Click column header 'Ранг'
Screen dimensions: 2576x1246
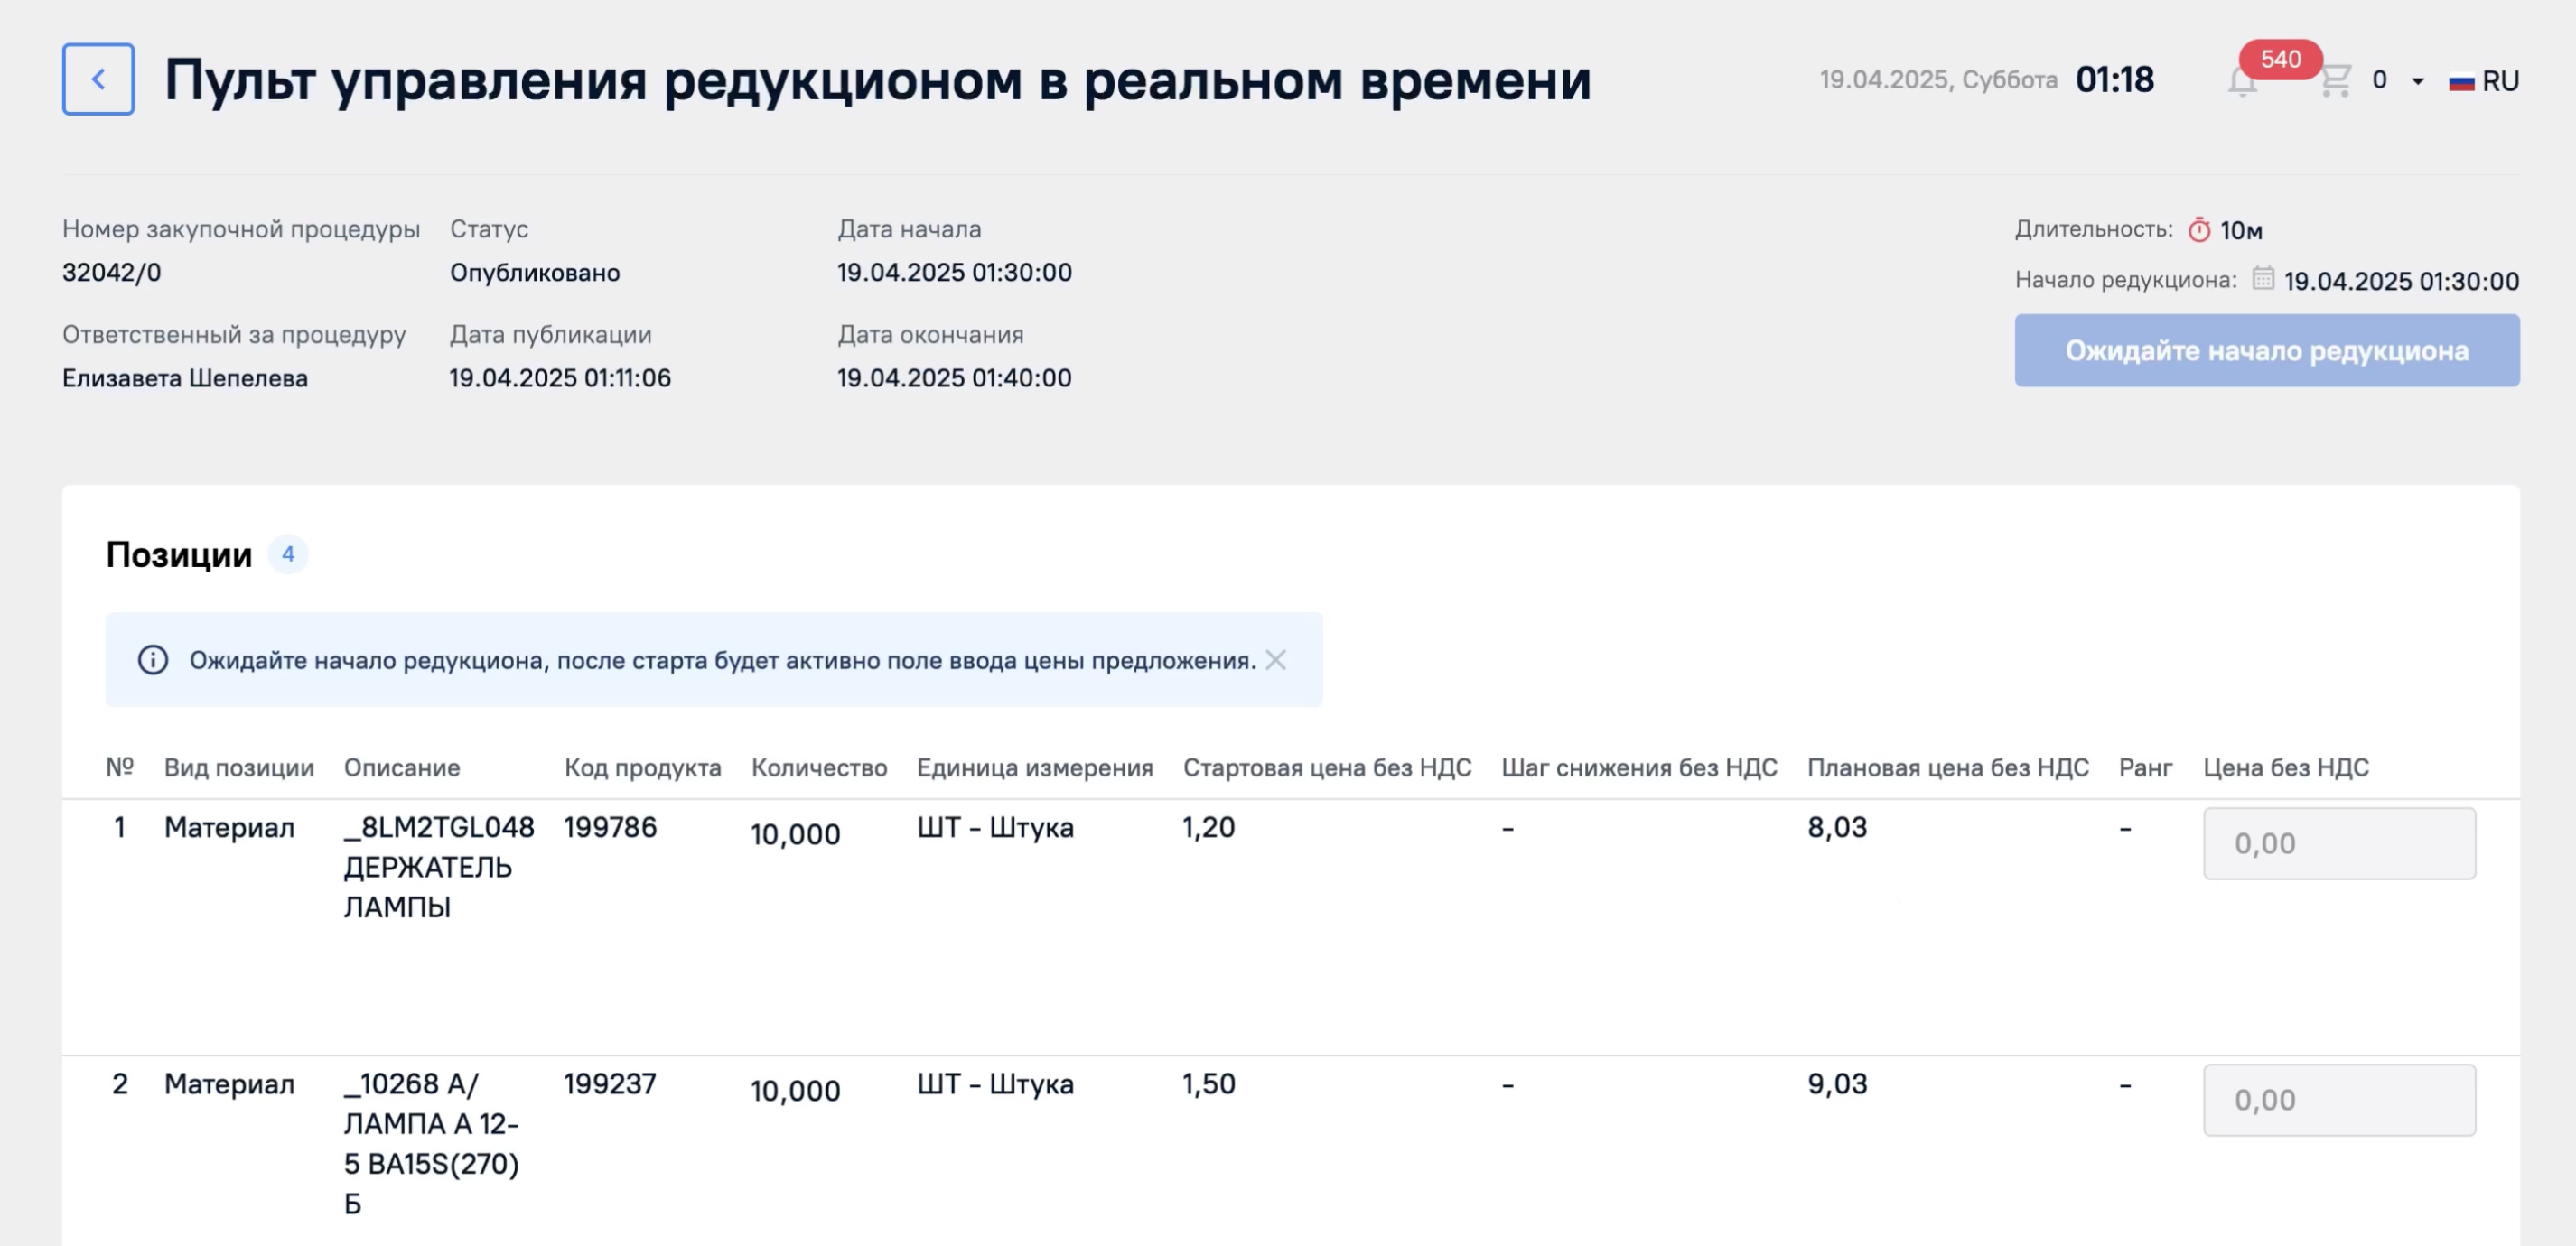2146,767
